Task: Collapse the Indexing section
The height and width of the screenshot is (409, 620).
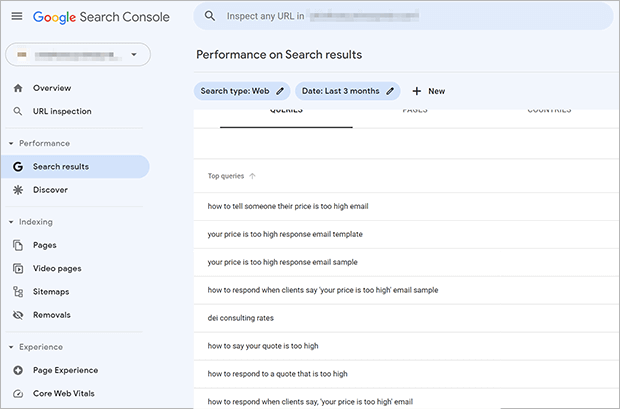Action: point(10,221)
